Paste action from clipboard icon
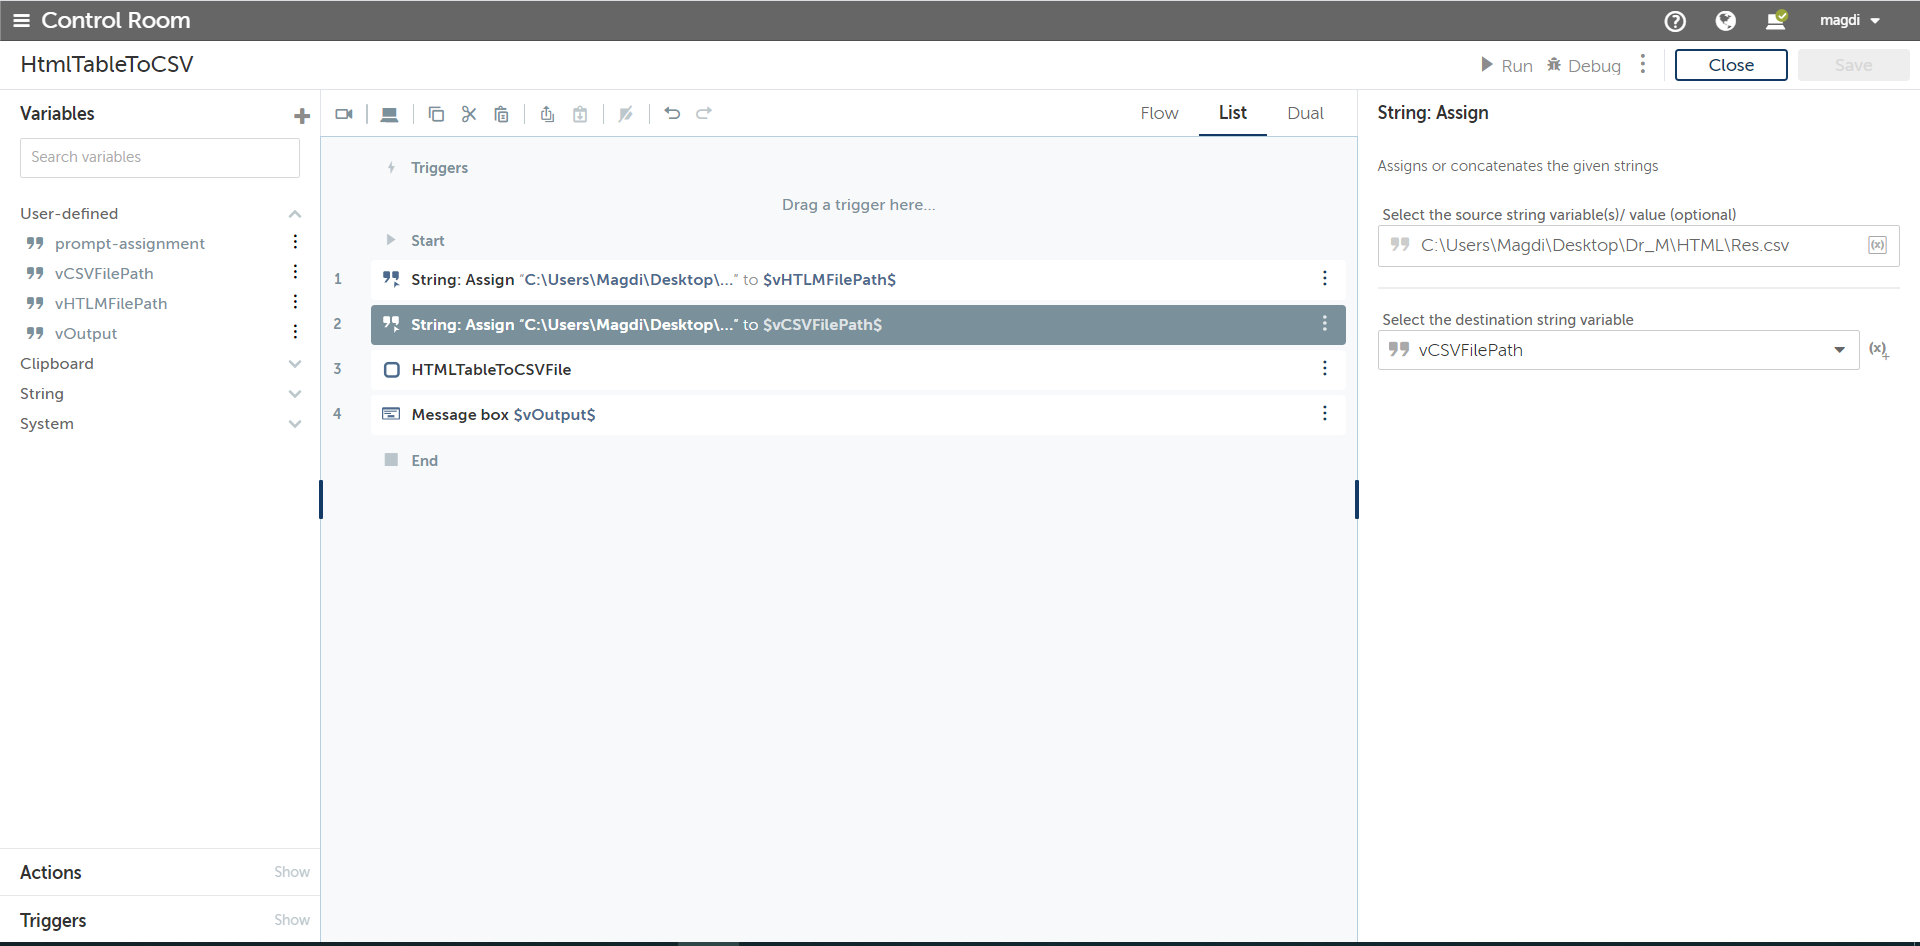The width and height of the screenshot is (1920, 946). coord(502,114)
